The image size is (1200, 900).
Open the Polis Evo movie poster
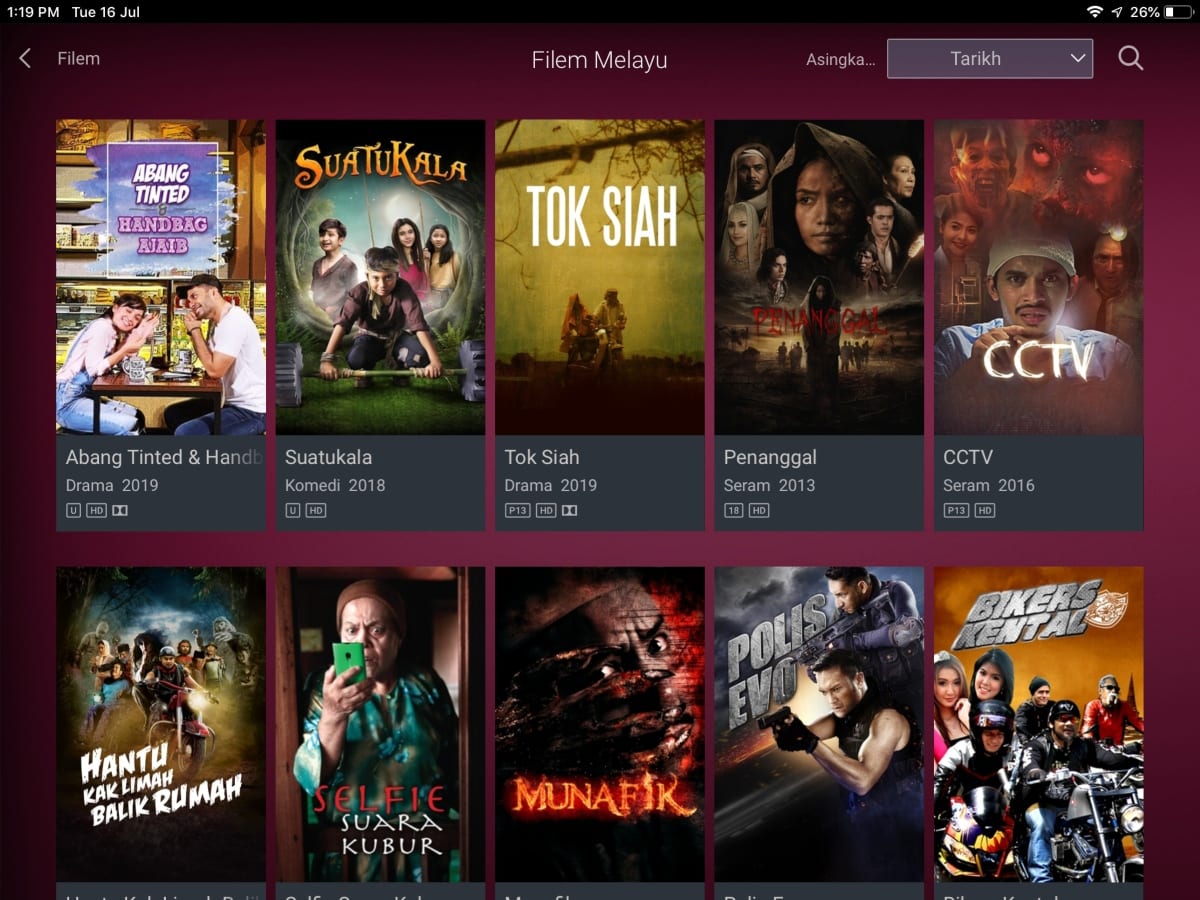pos(819,724)
